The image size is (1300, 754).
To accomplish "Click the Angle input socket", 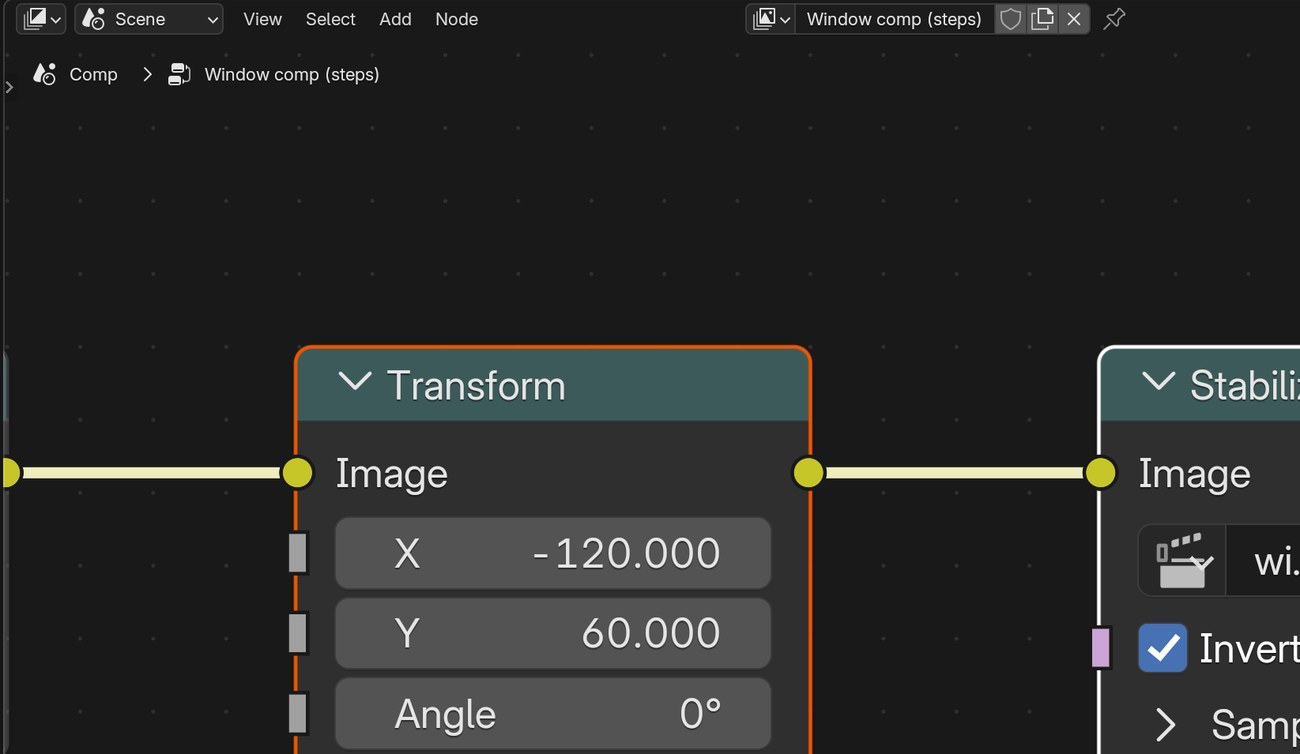I will pyautogui.click(x=297, y=713).
